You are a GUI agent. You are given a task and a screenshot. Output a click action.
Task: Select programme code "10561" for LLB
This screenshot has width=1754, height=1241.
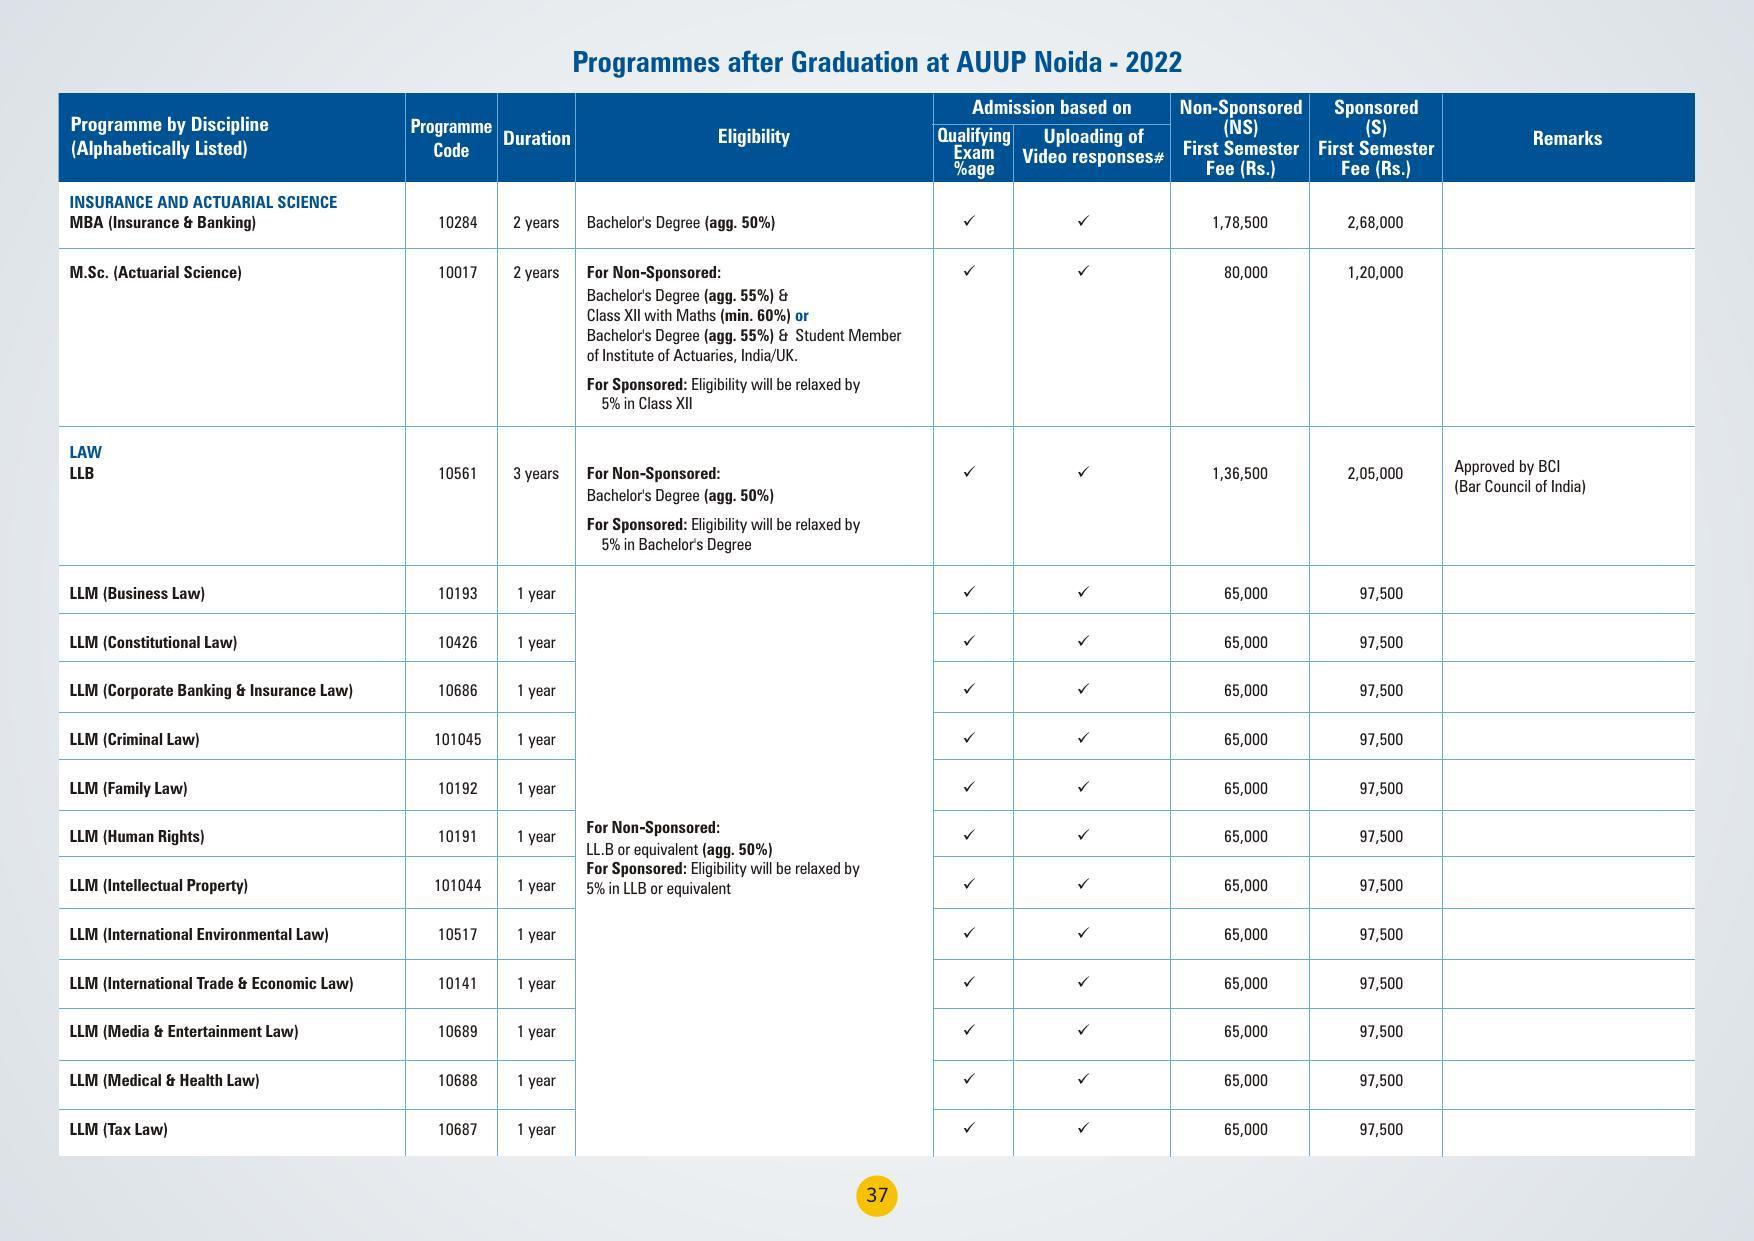point(458,473)
